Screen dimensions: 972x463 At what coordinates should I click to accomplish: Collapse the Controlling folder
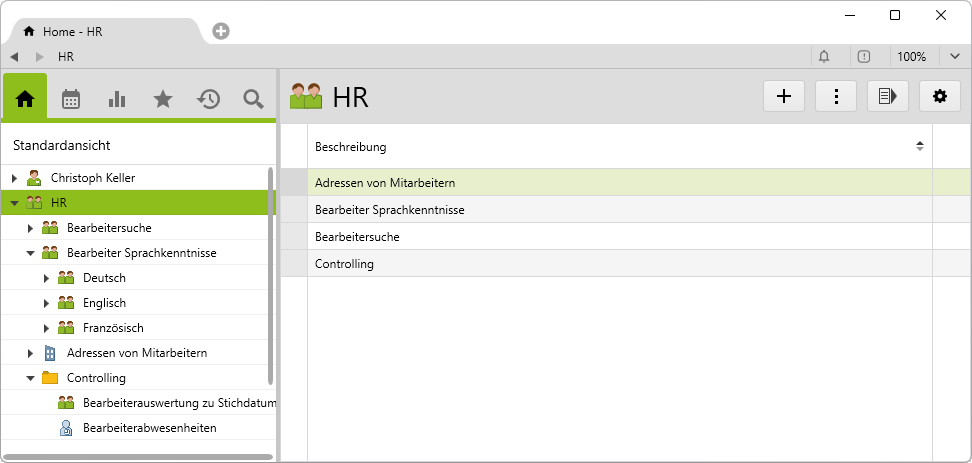click(30, 378)
